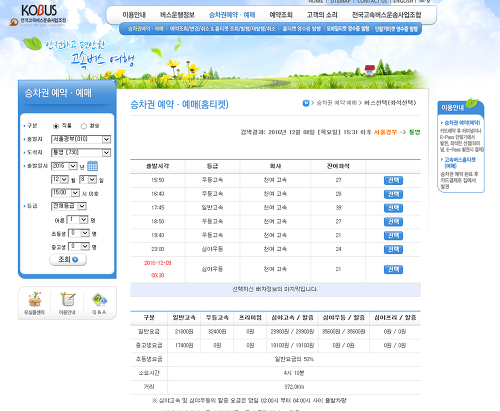
Task: Open the departure day dropdown
Action: (88, 180)
